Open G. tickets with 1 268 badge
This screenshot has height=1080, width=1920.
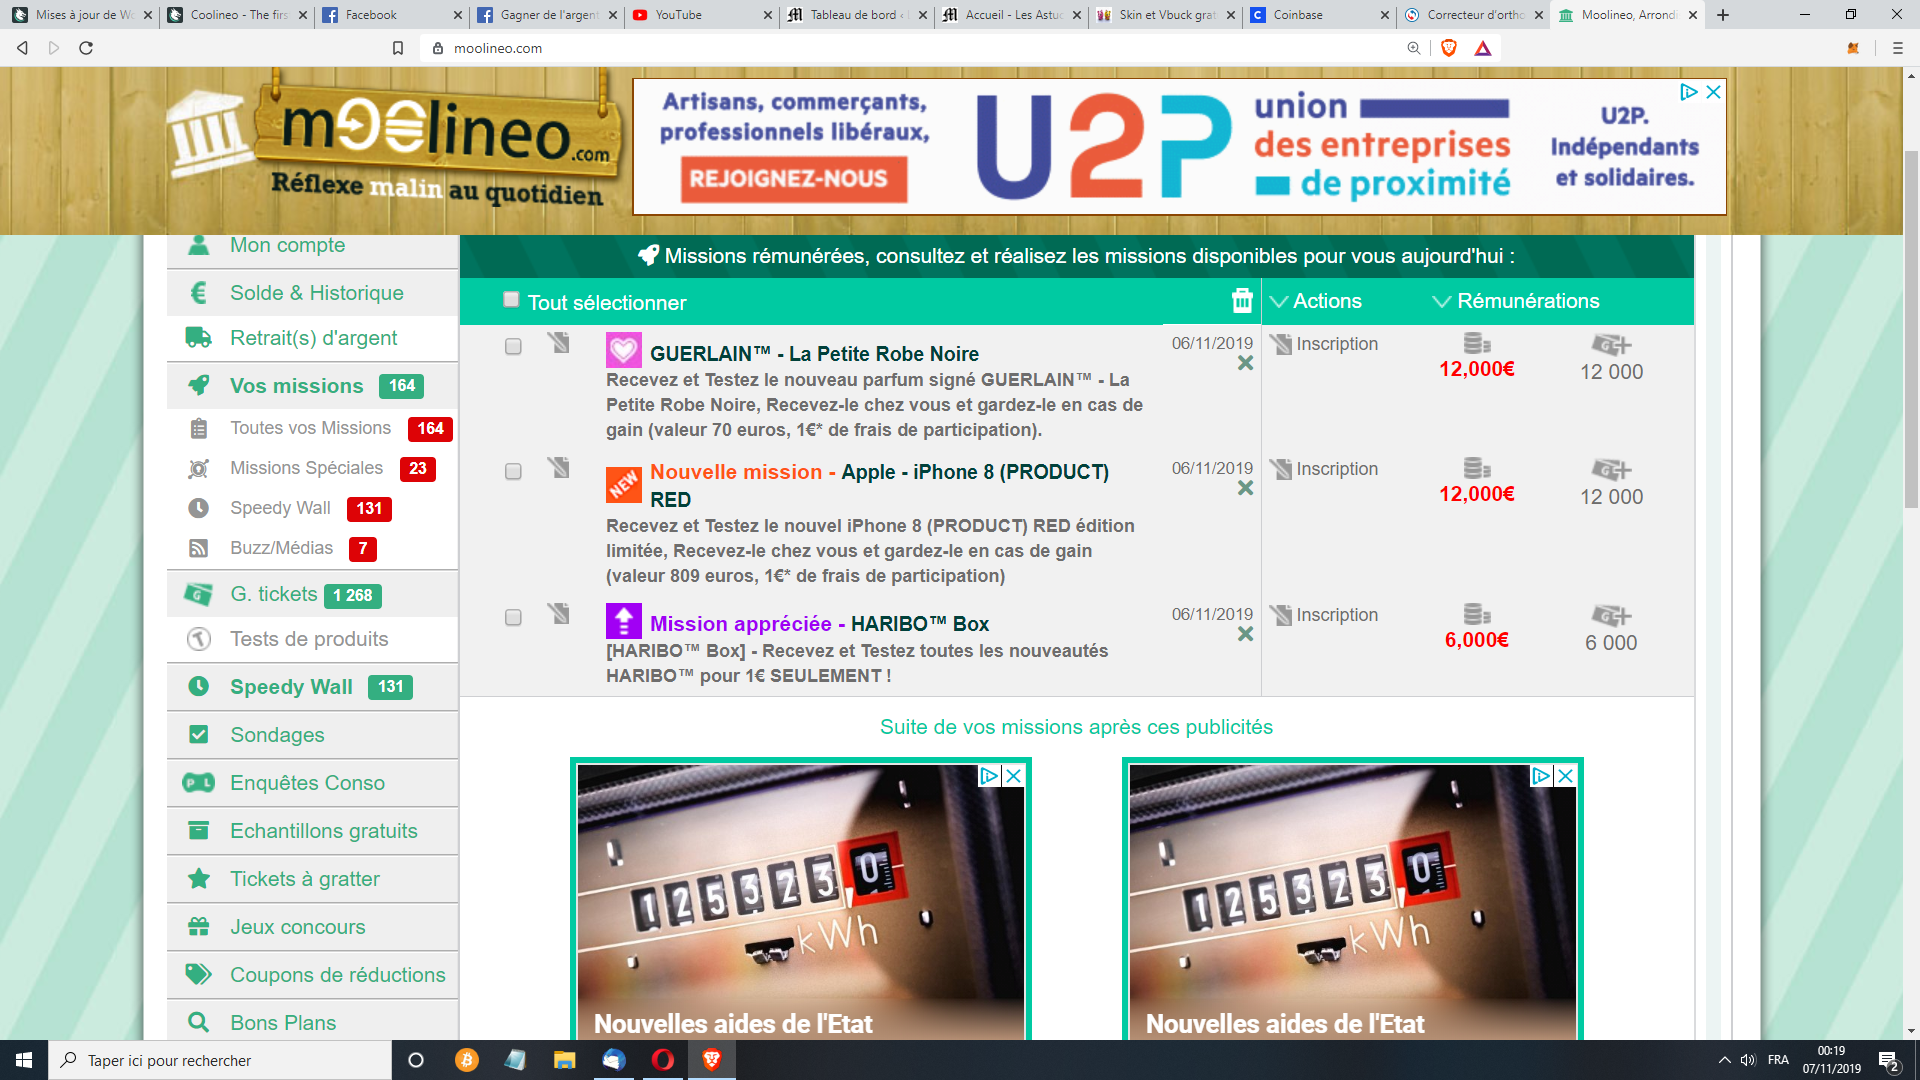tap(312, 594)
